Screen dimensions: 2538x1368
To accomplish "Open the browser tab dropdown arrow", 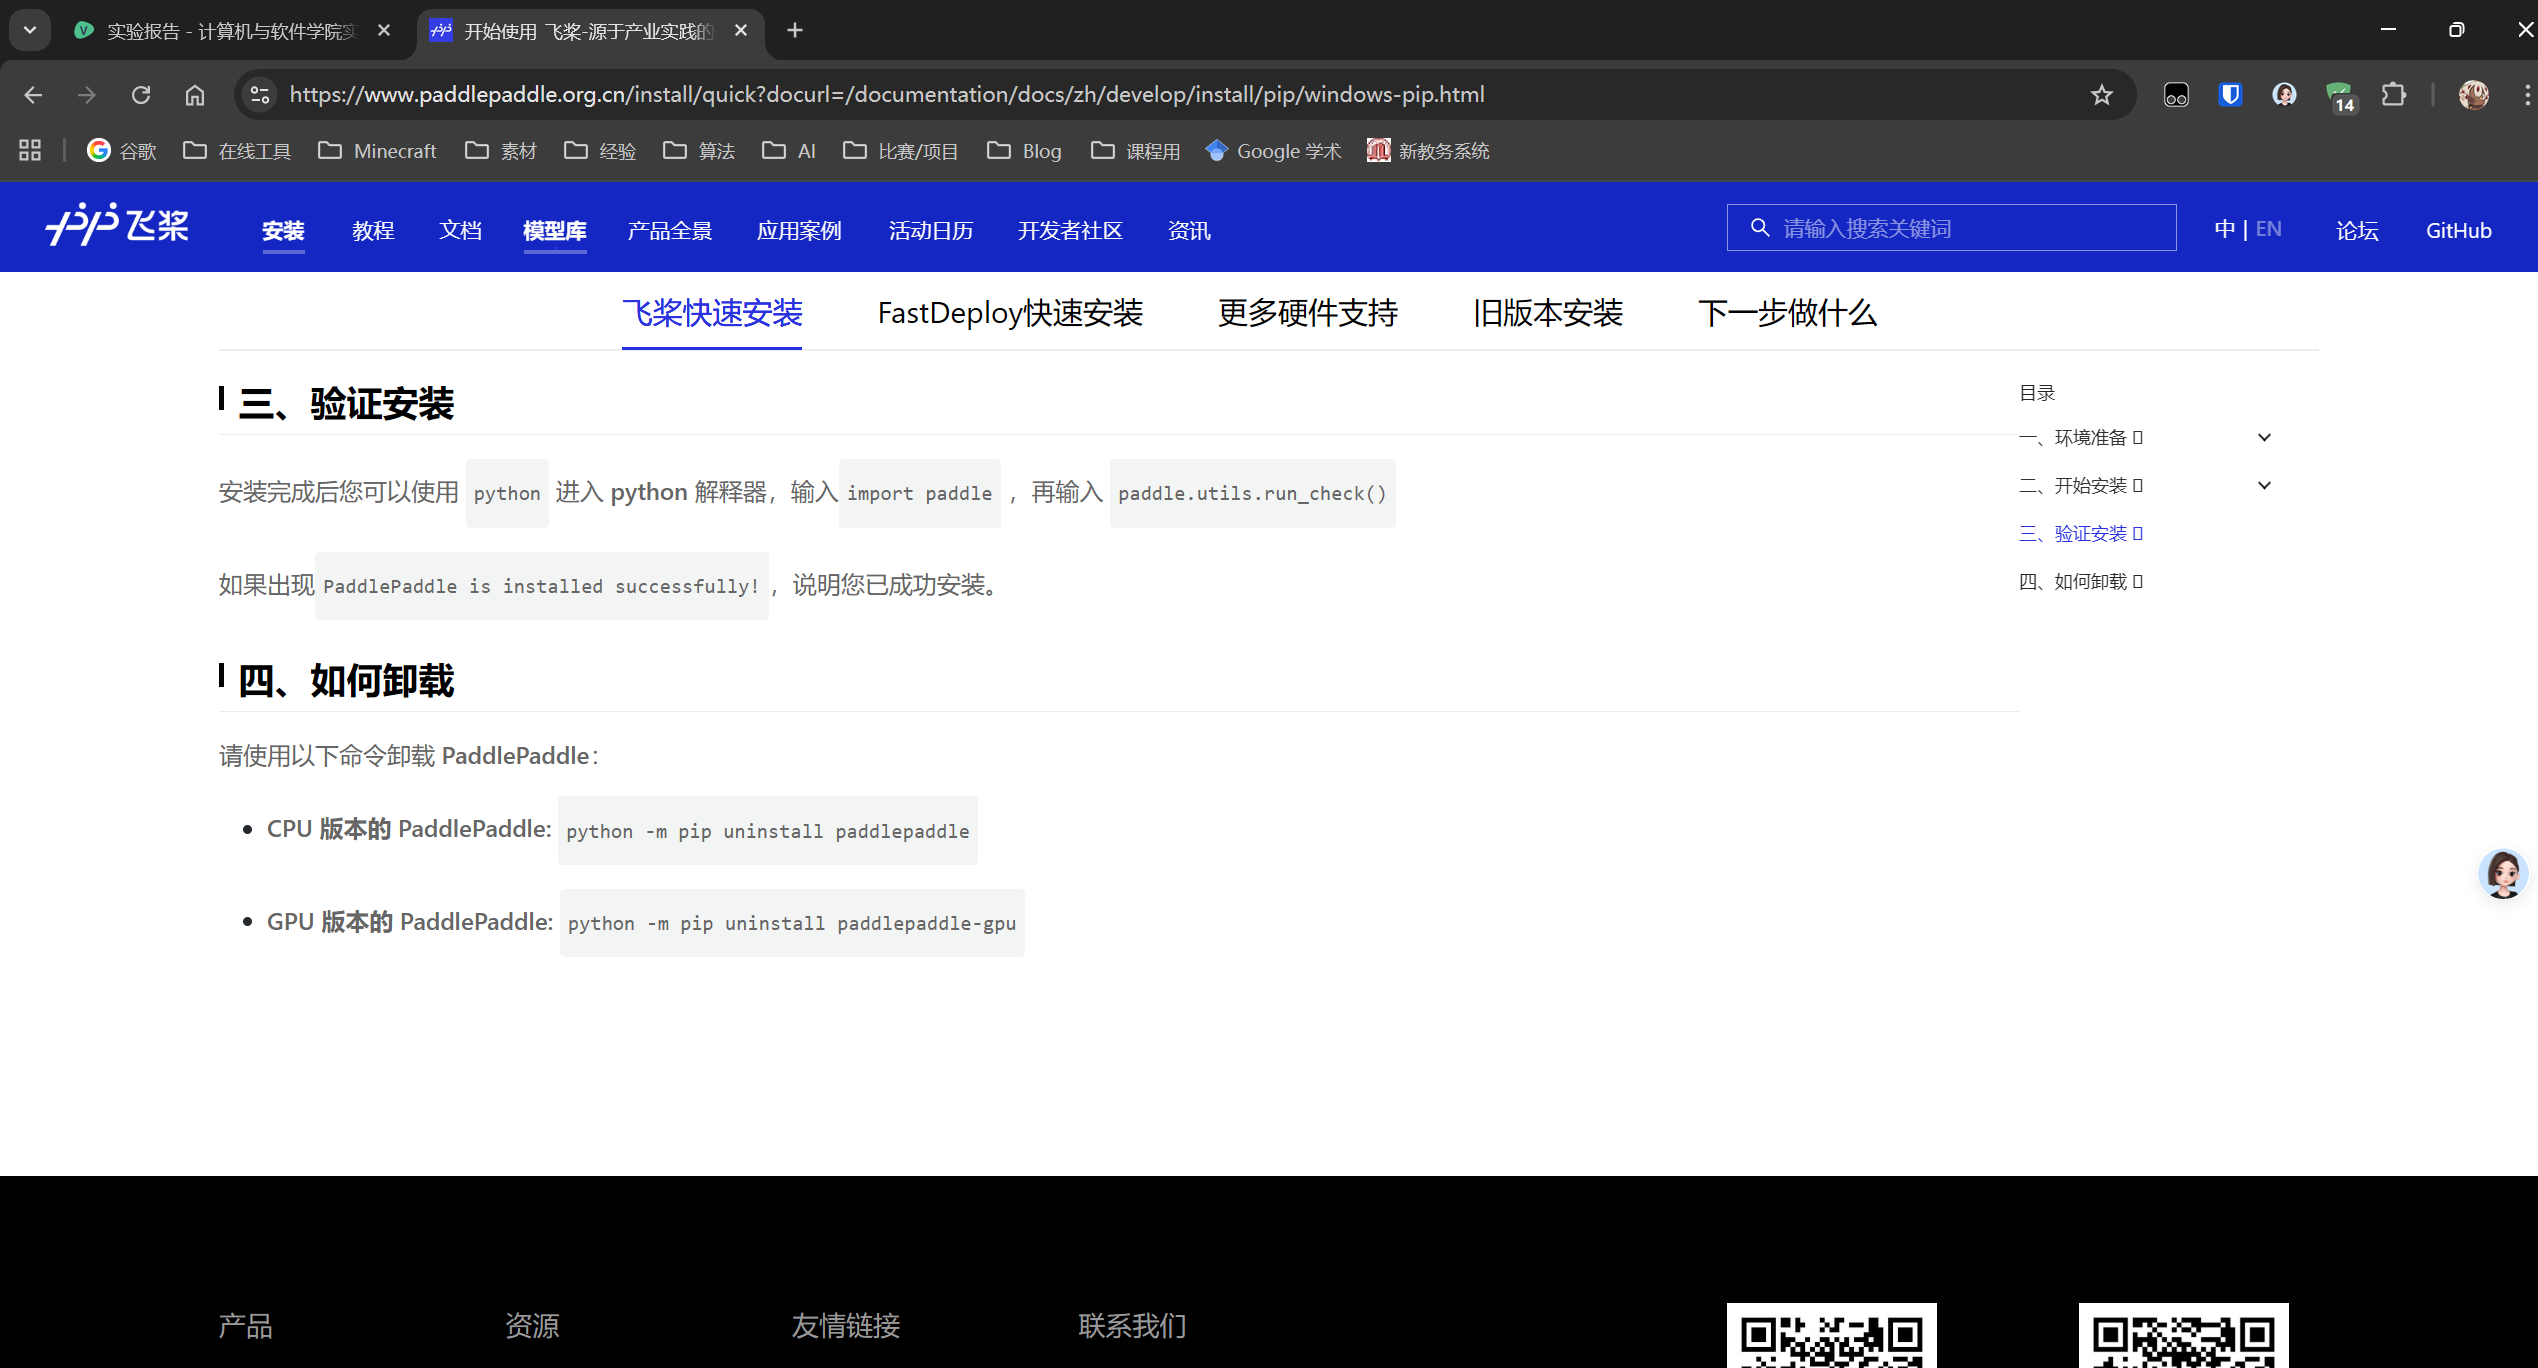I will [29, 30].
